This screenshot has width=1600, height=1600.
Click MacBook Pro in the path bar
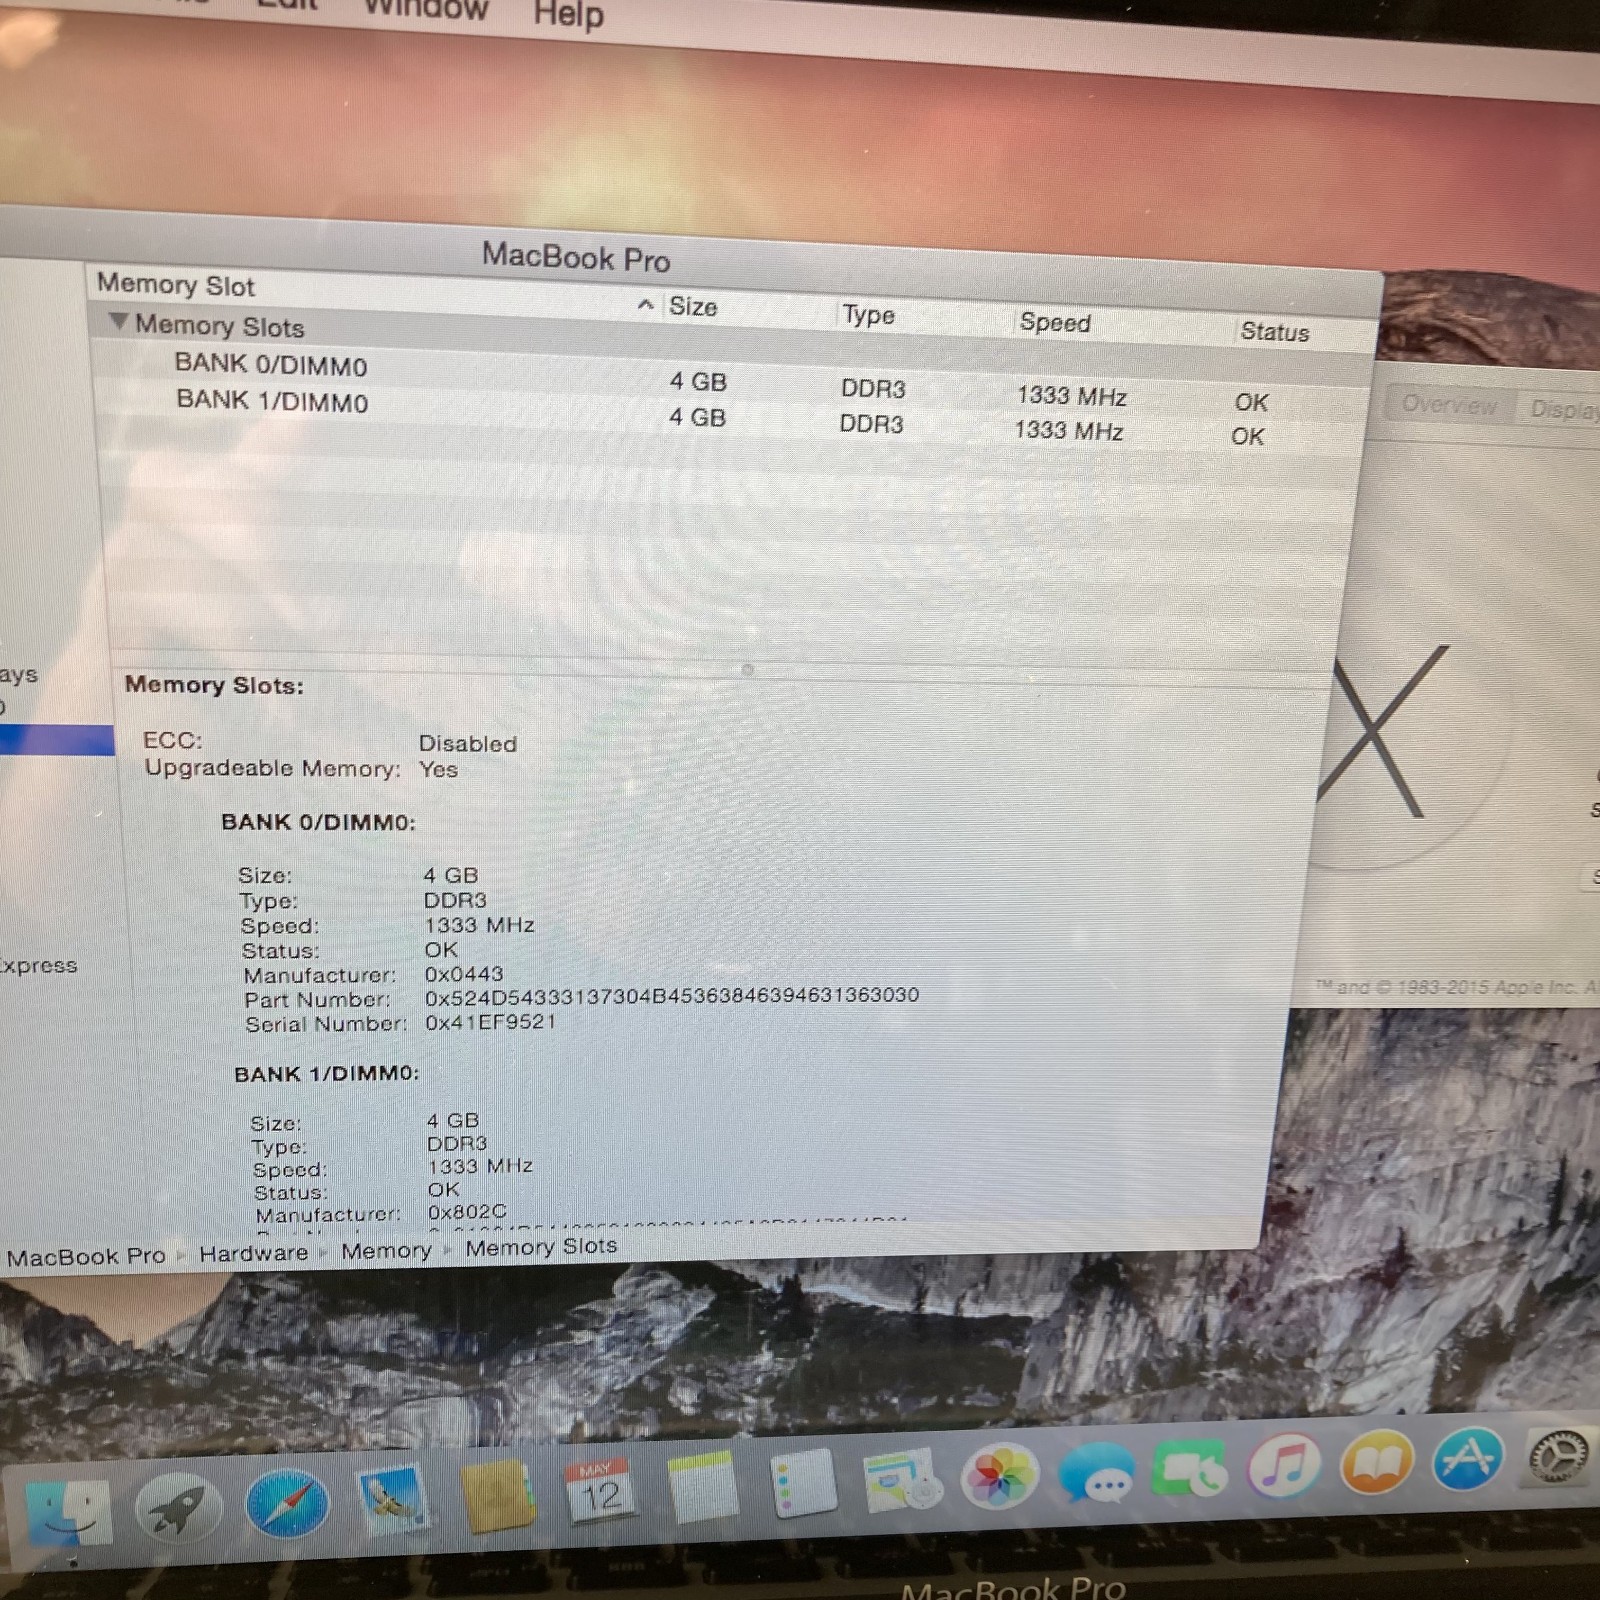point(86,1257)
